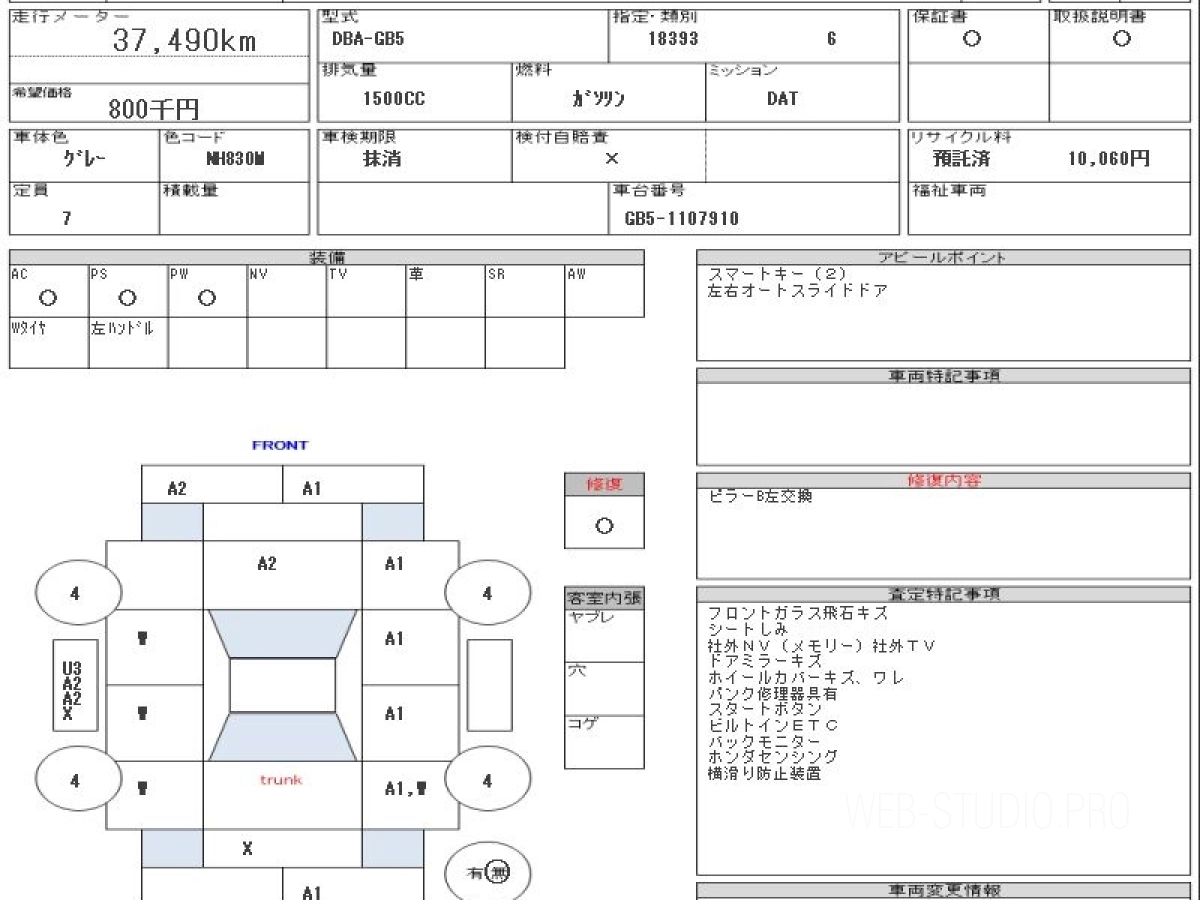1200x900 pixels.
Task: Click the 37,490km mileage value
Action: [184, 40]
